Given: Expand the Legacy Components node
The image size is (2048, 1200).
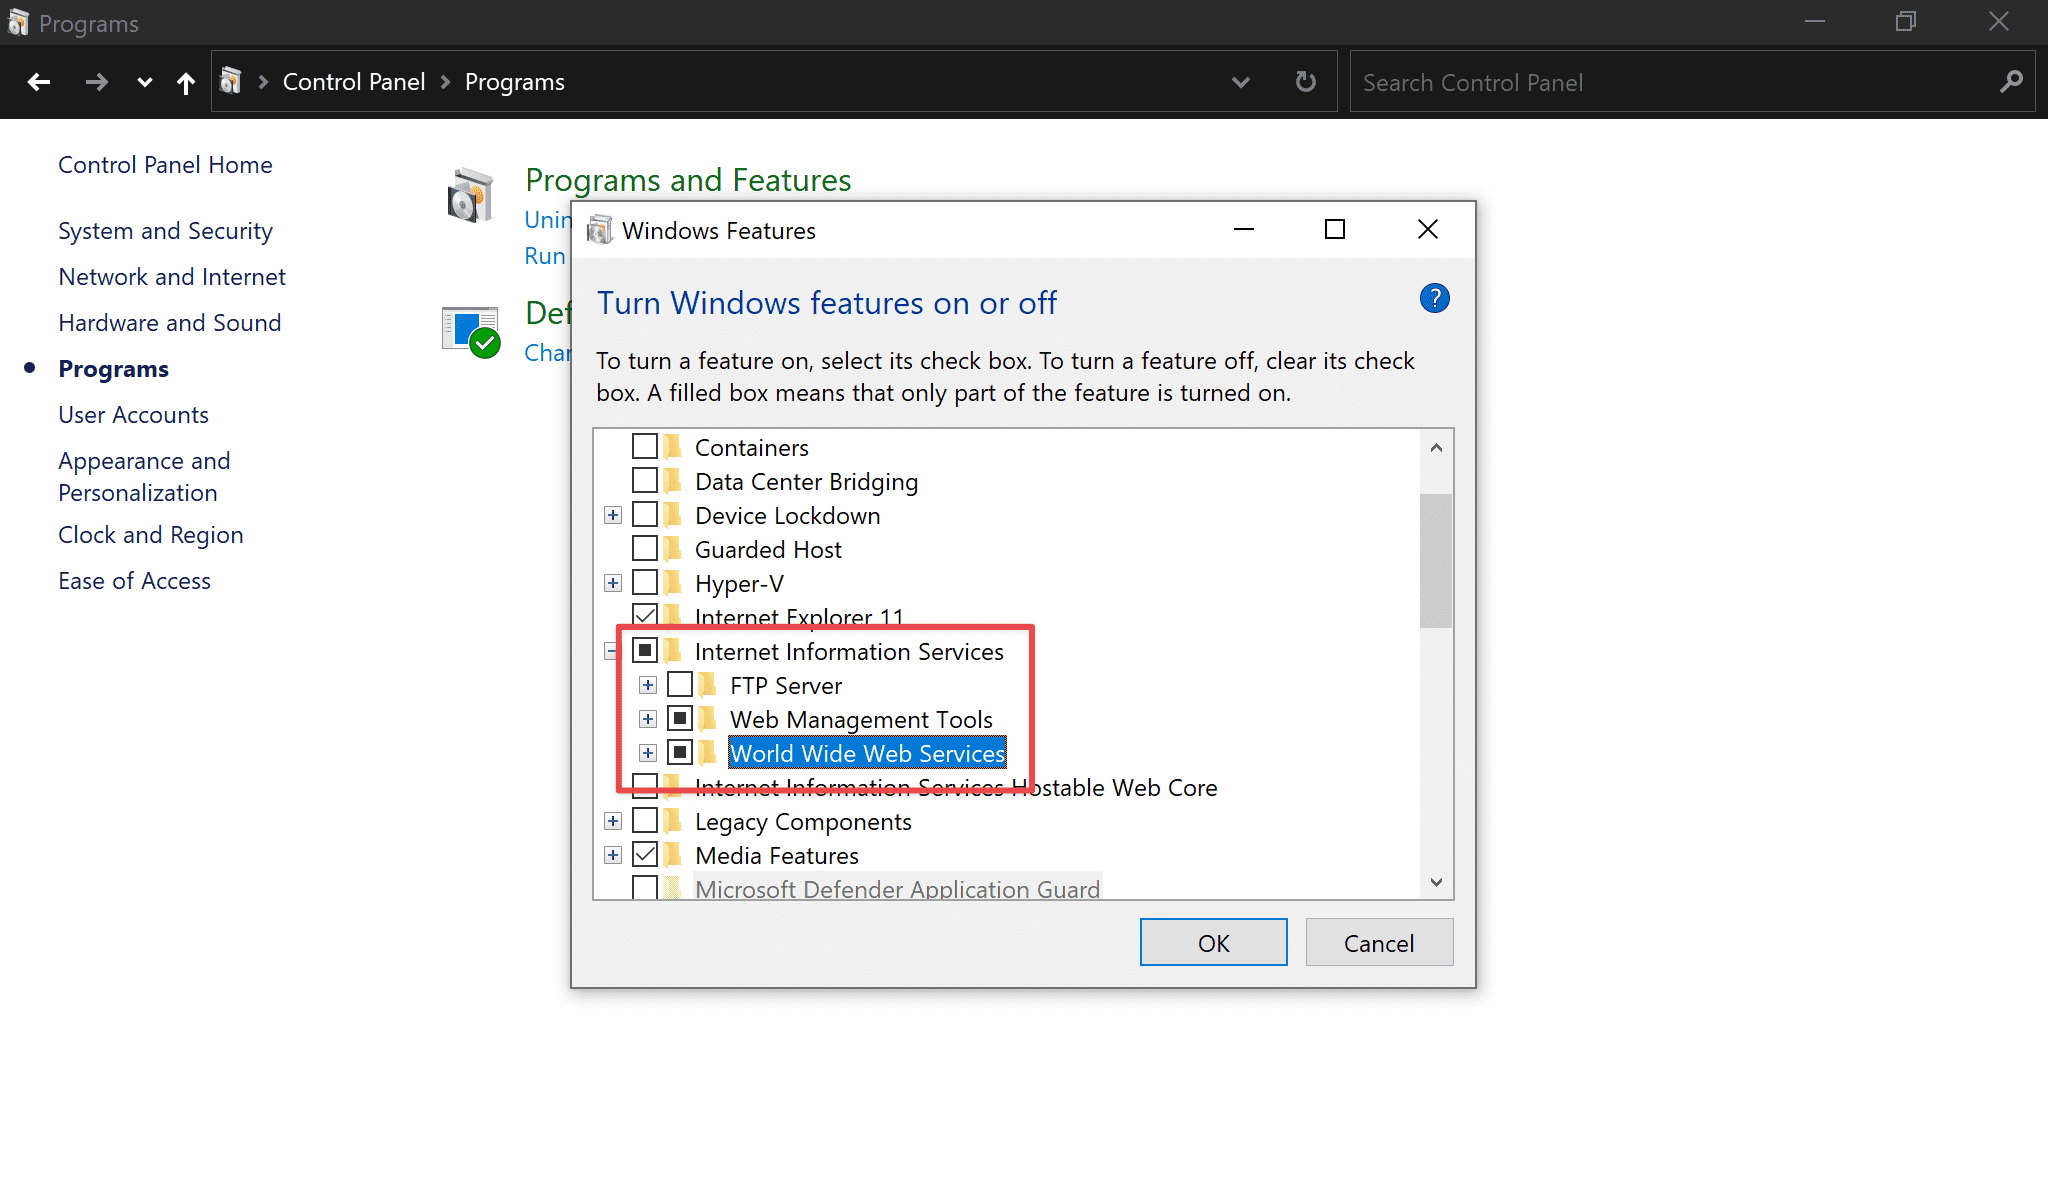Looking at the screenshot, I should tap(613, 822).
